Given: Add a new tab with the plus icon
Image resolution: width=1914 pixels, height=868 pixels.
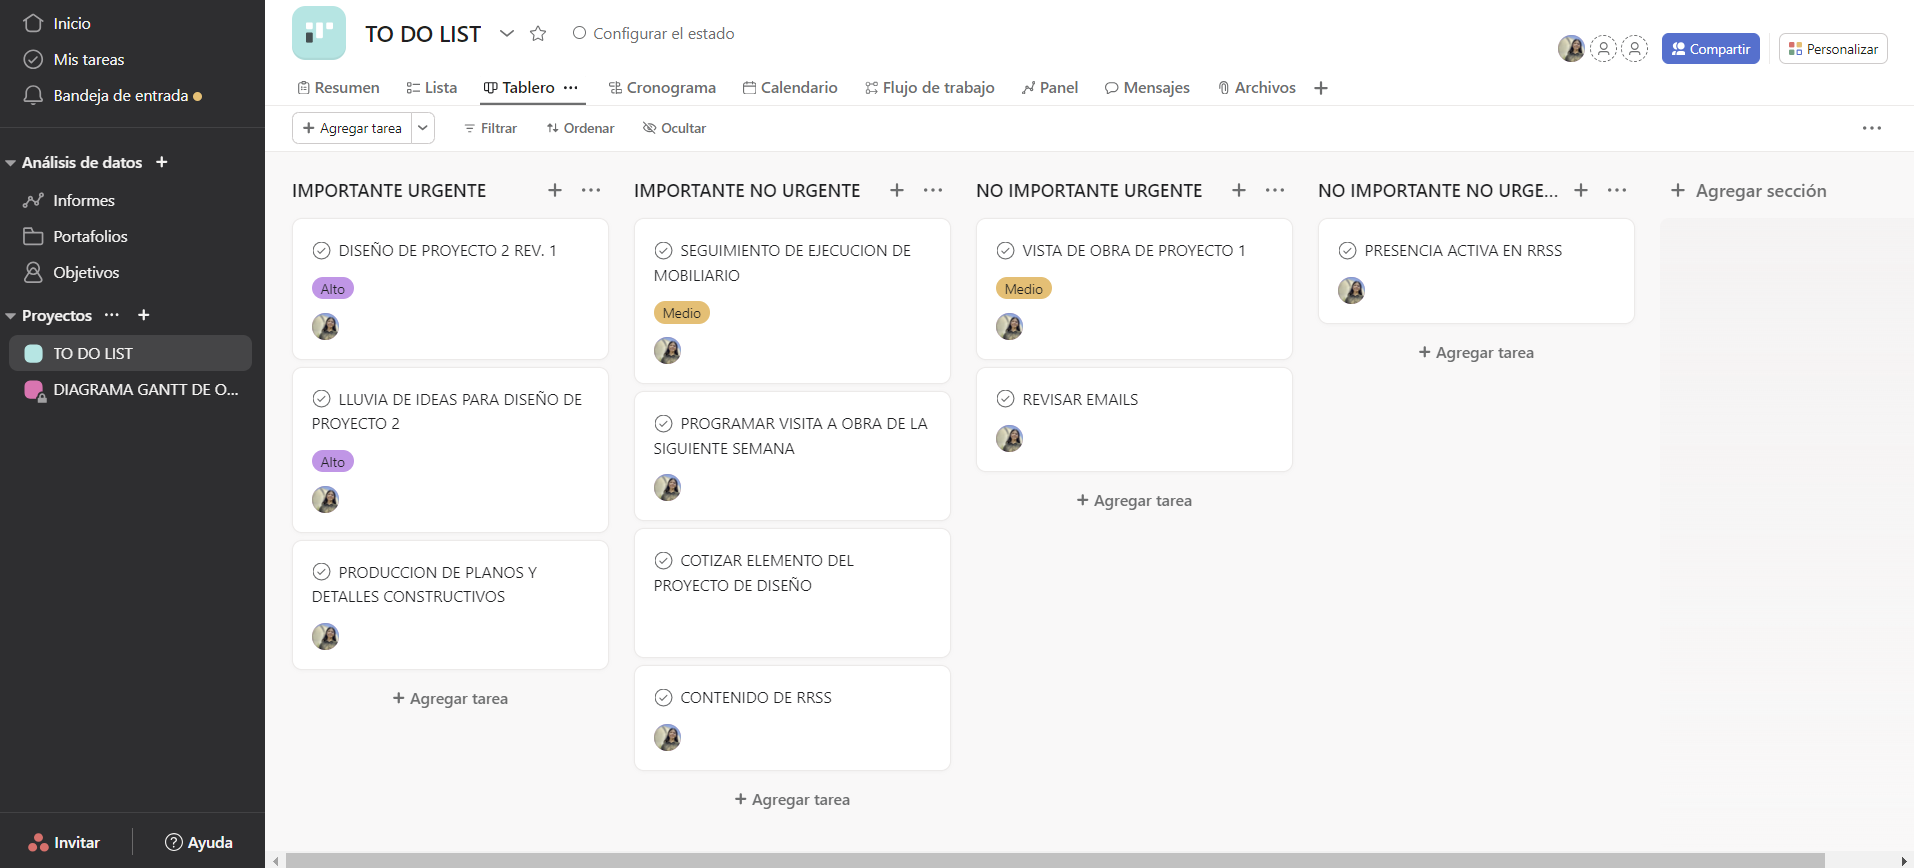Looking at the screenshot, I should (x=1321, y=88).
